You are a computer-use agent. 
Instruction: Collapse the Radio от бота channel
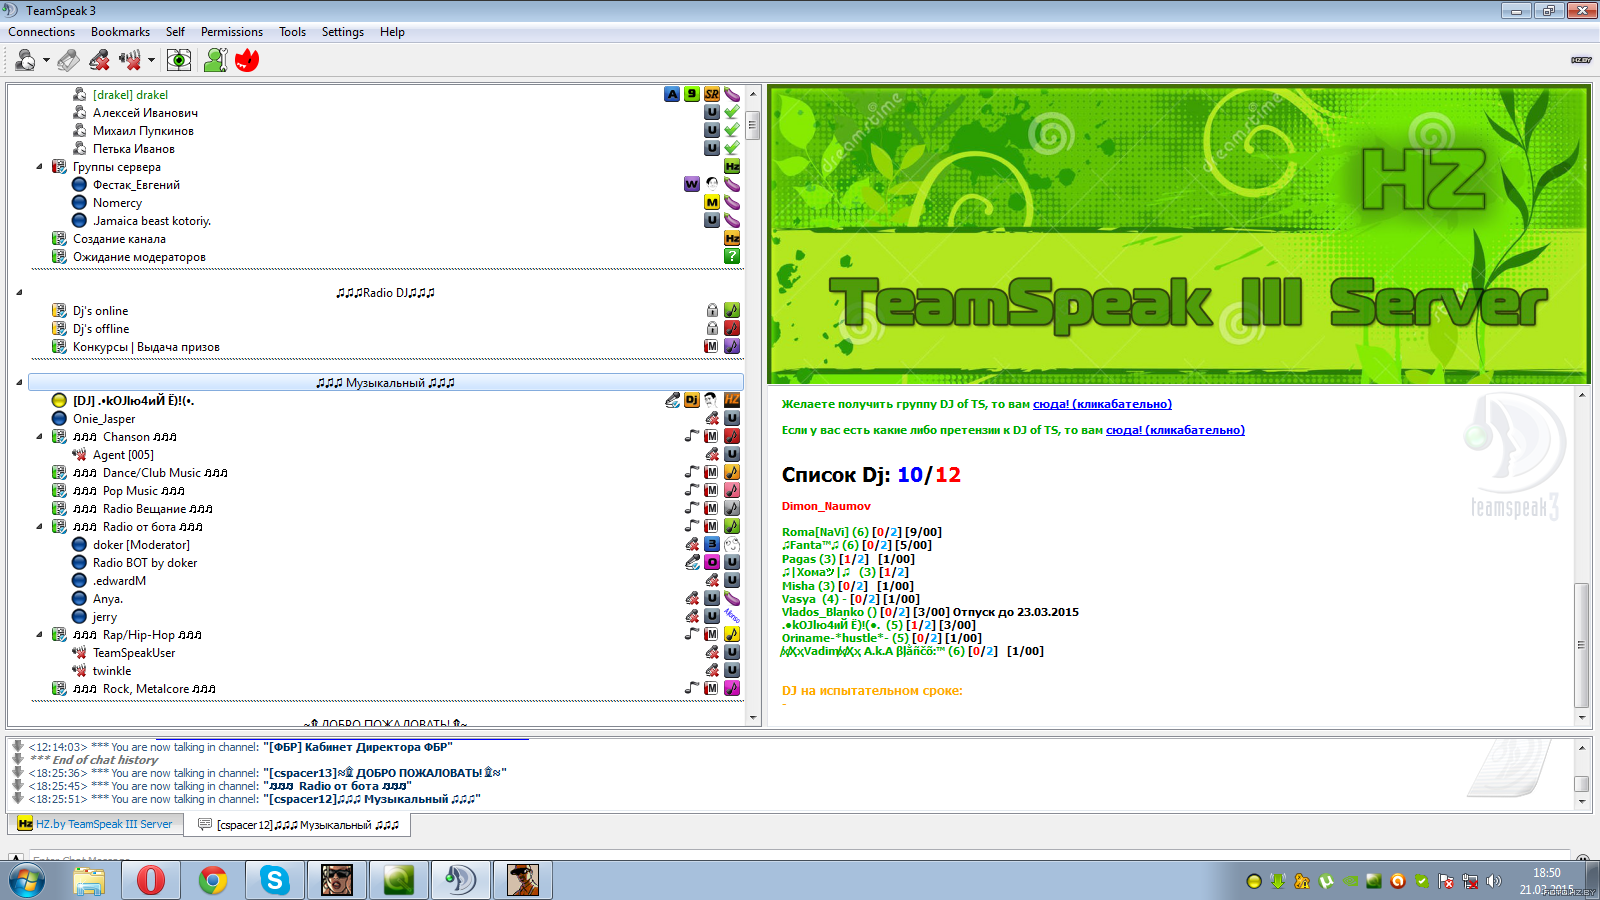click(39, 527)
